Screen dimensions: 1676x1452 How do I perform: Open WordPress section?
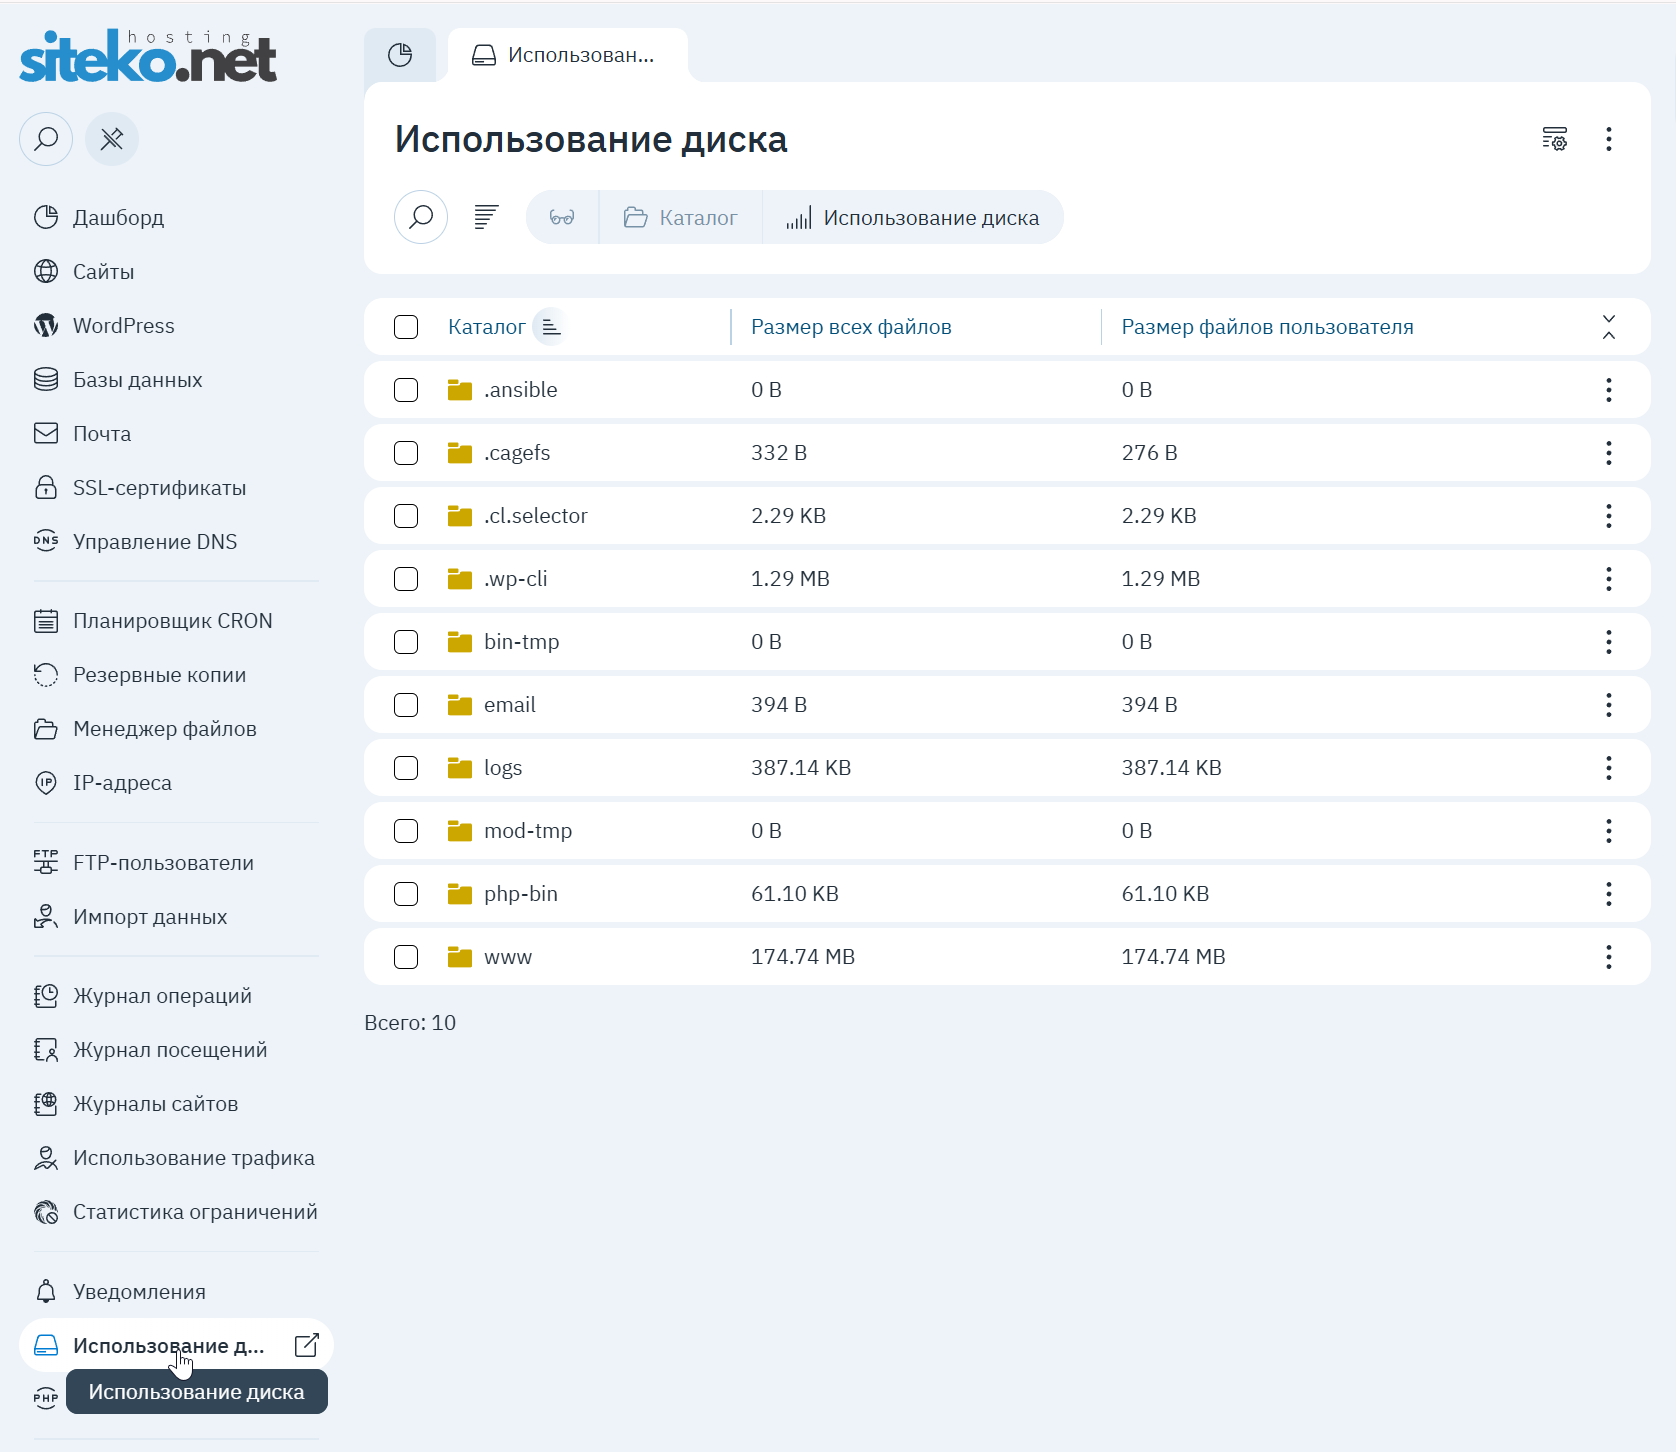[123, 325]
